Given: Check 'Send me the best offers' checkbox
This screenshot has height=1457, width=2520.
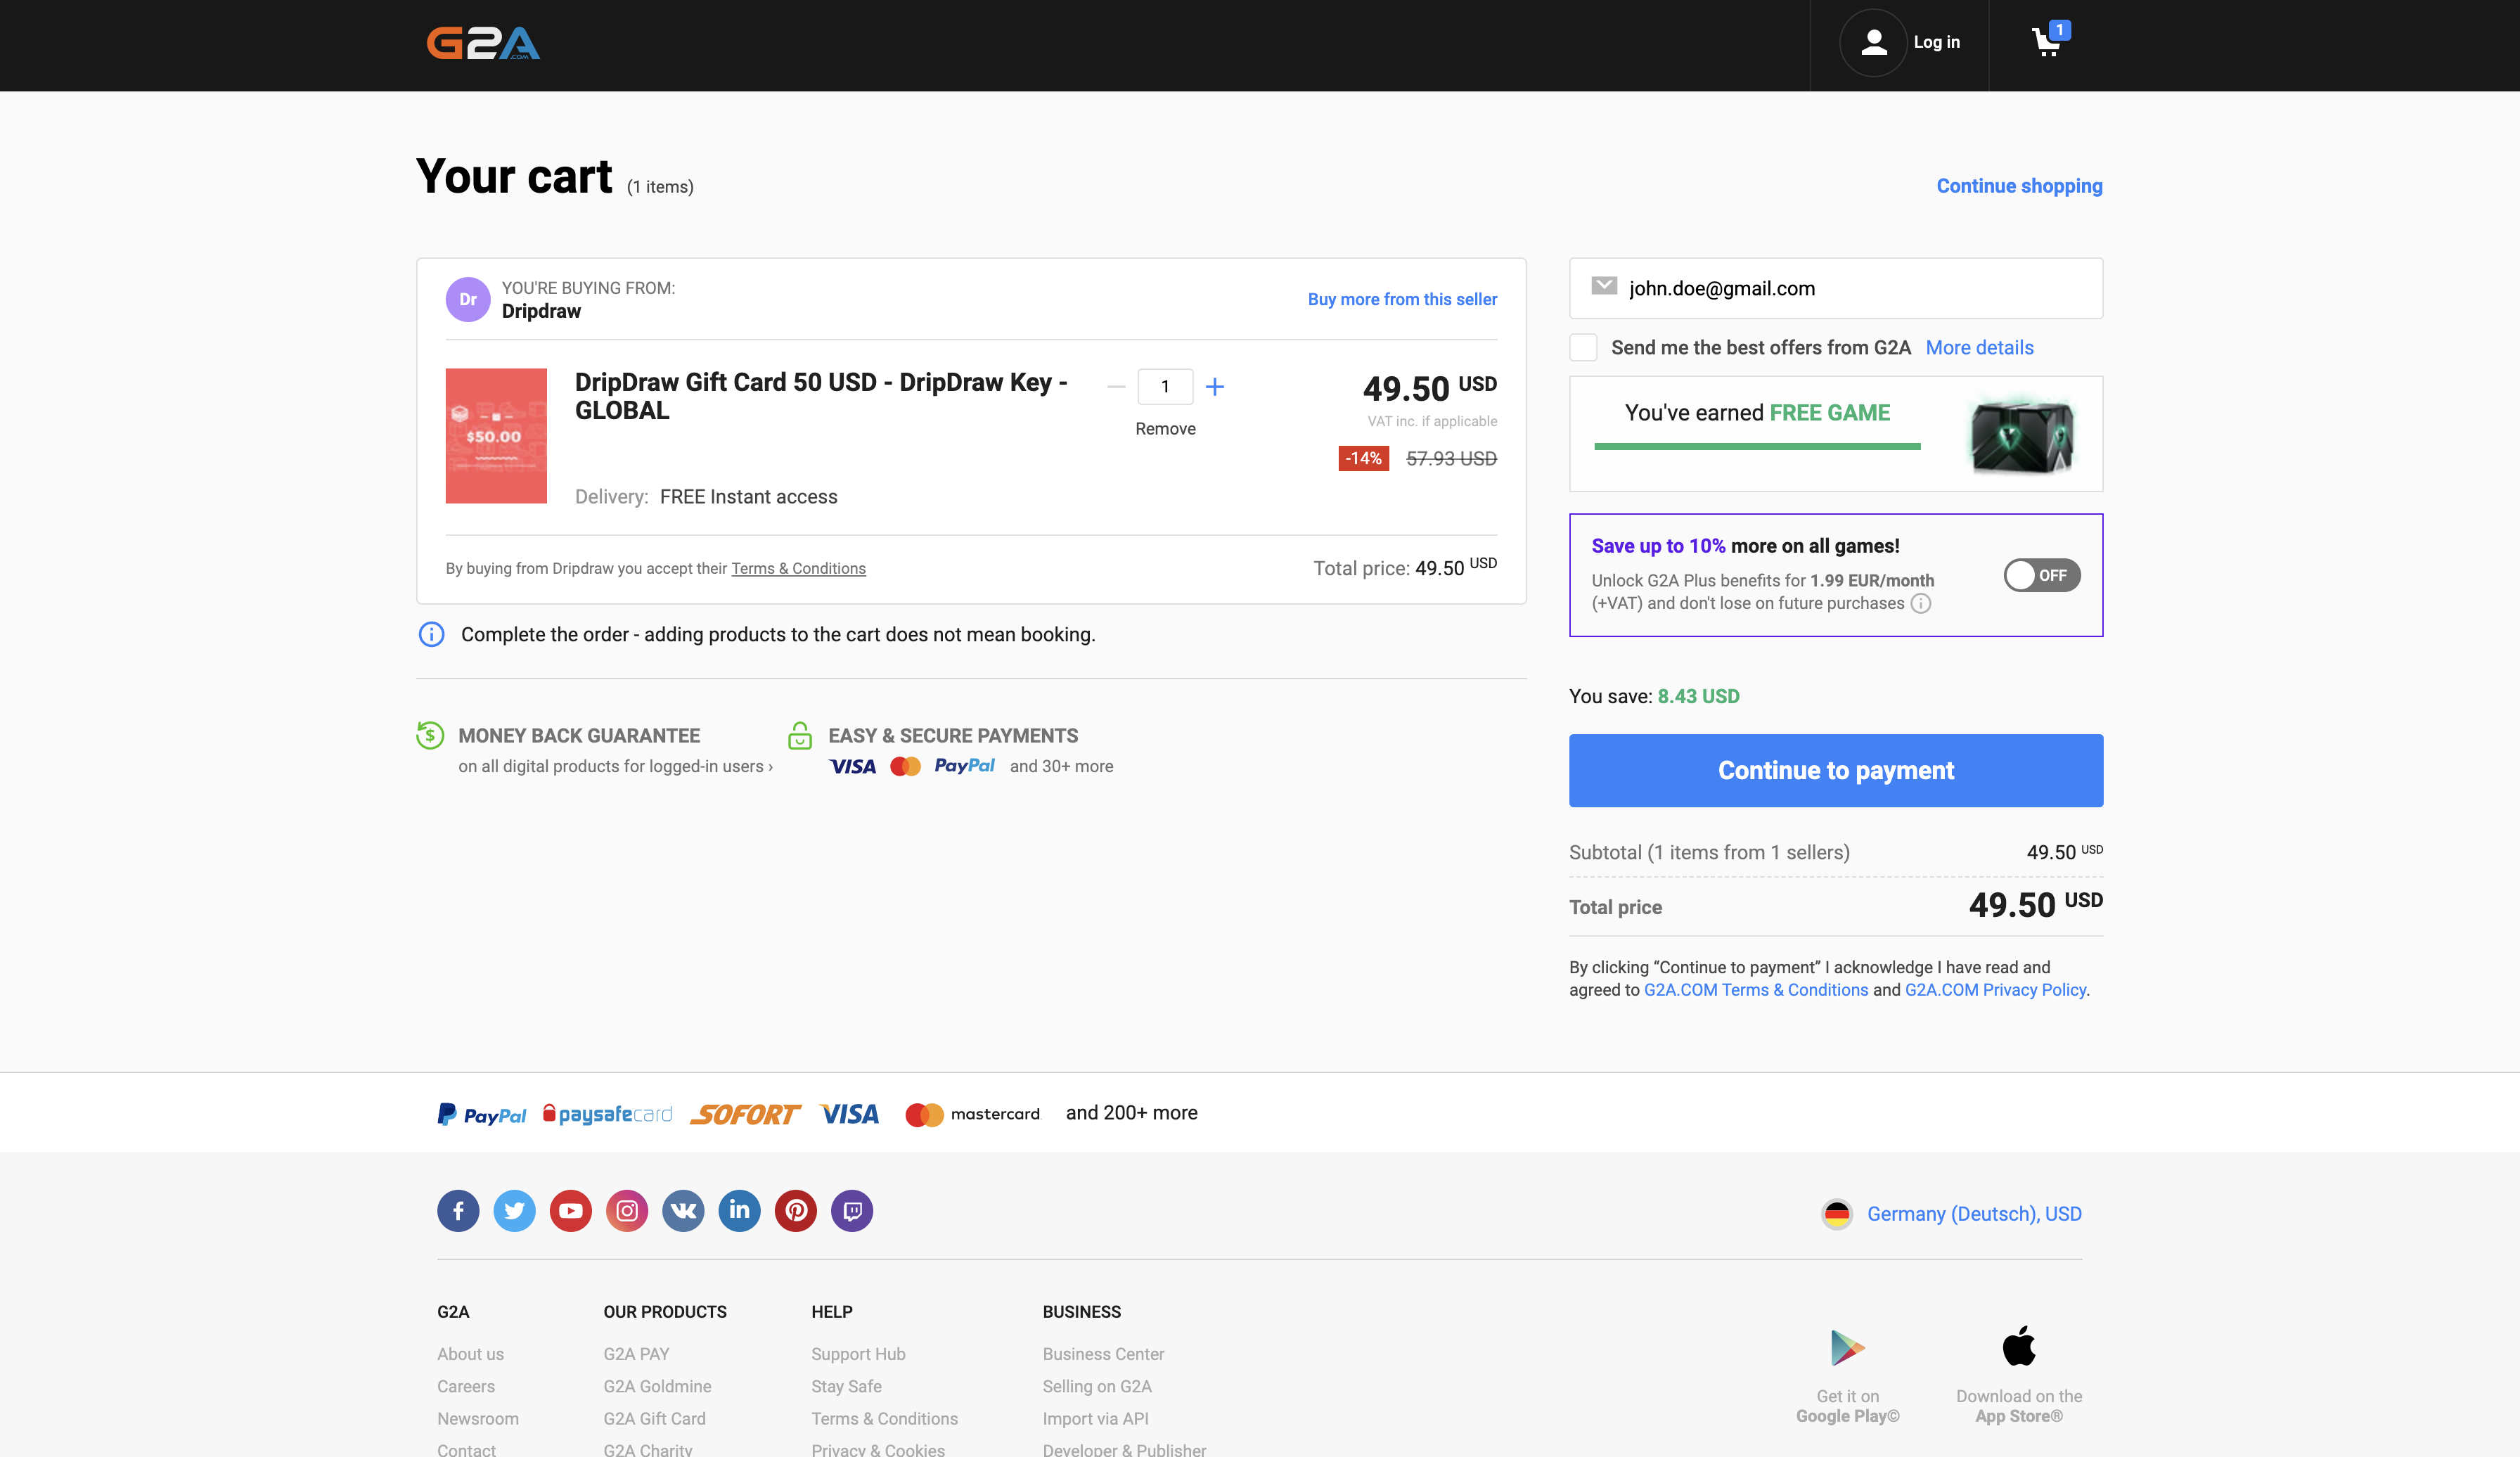Looking at the screenshot, I should click(1583, 347).
